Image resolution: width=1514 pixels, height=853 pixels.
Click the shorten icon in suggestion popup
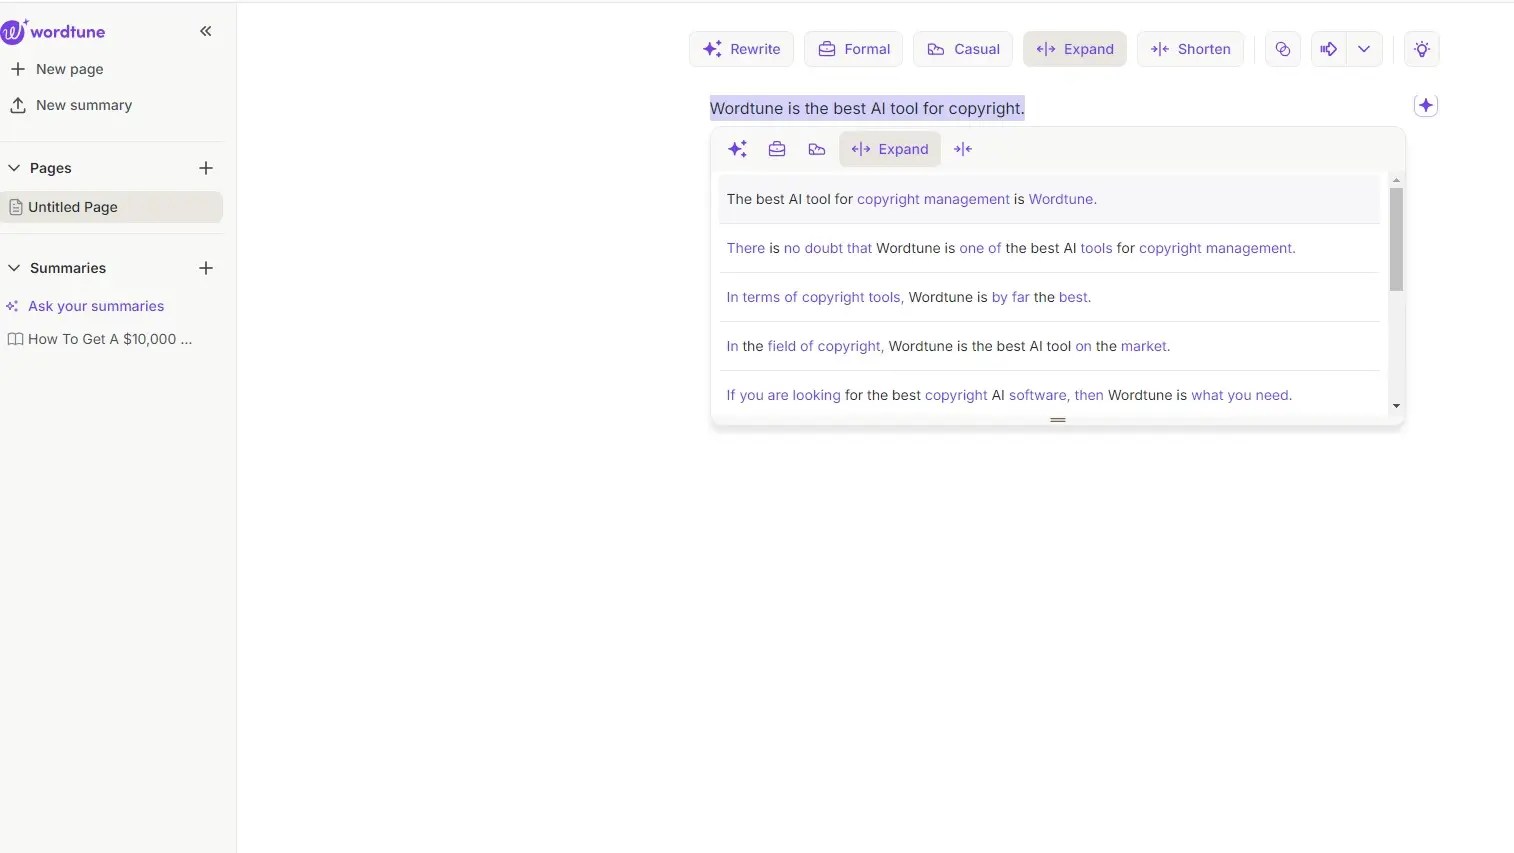coord(963,149)
